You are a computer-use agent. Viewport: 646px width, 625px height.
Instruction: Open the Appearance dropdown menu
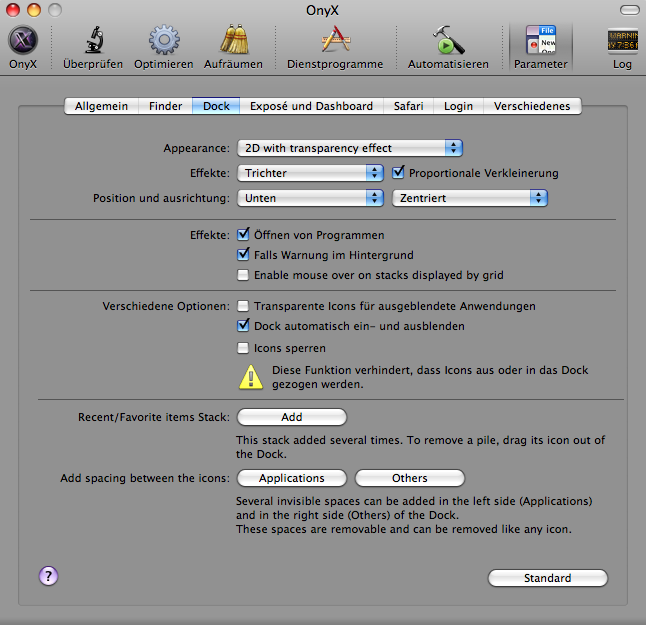[349, 148]
